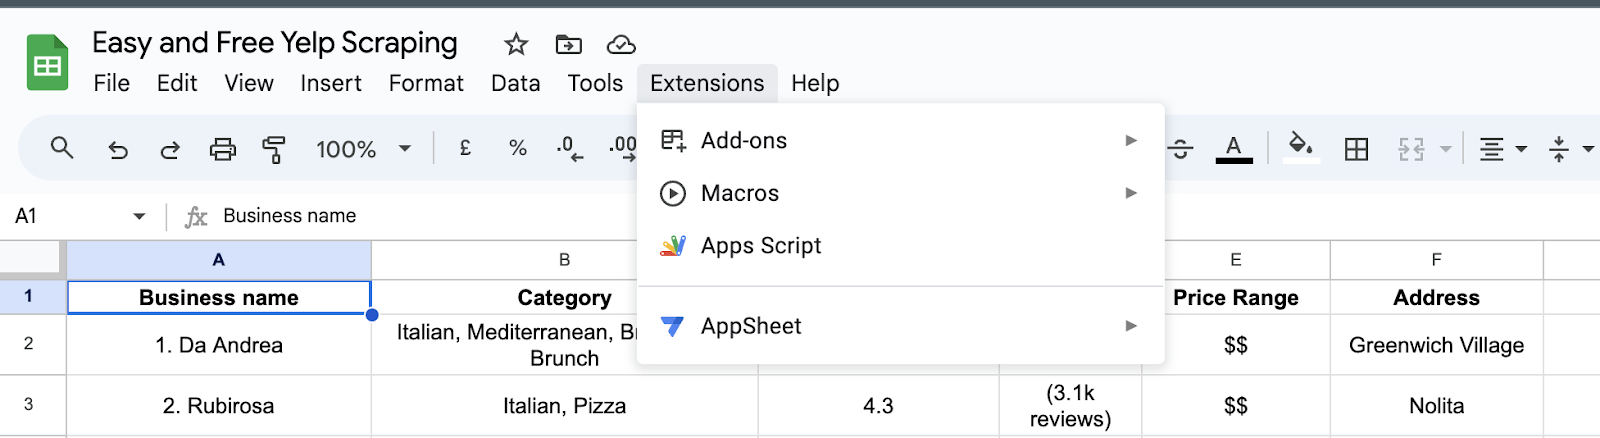Select the (3.1k reviews) cell
The image size is (1600, 438).
1070,406
